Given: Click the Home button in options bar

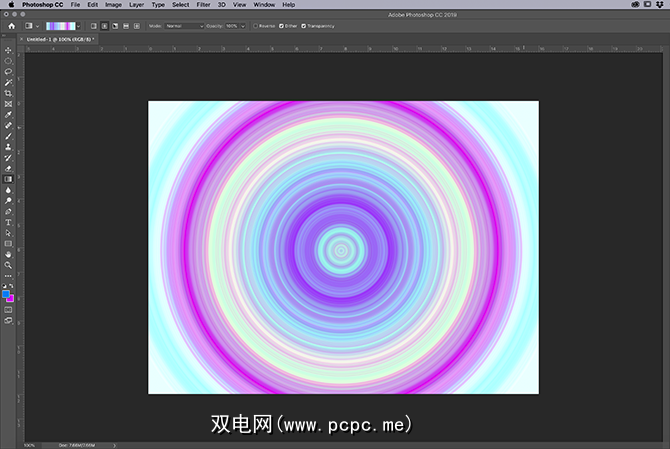Looking at the screenshot, I should (12, 25).
